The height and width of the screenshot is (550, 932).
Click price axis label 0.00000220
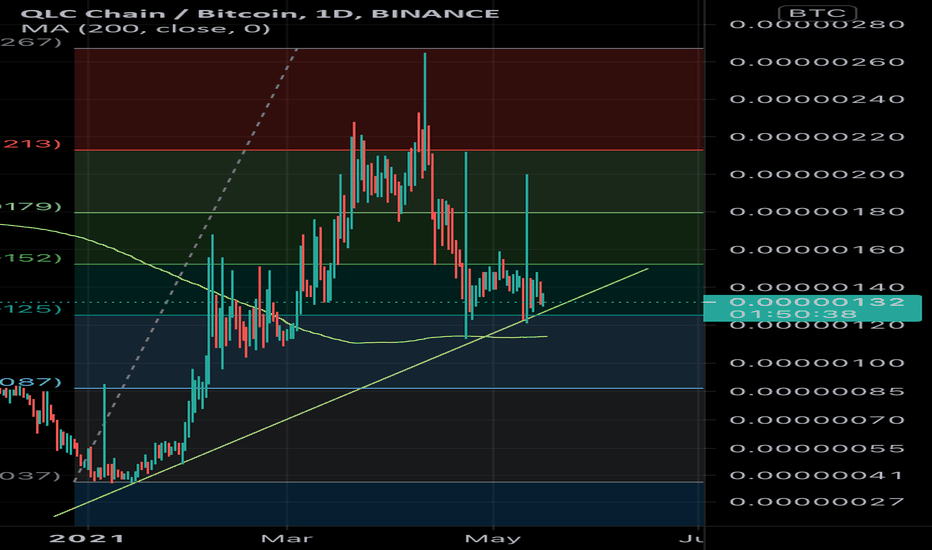click(x=817, y=137)
